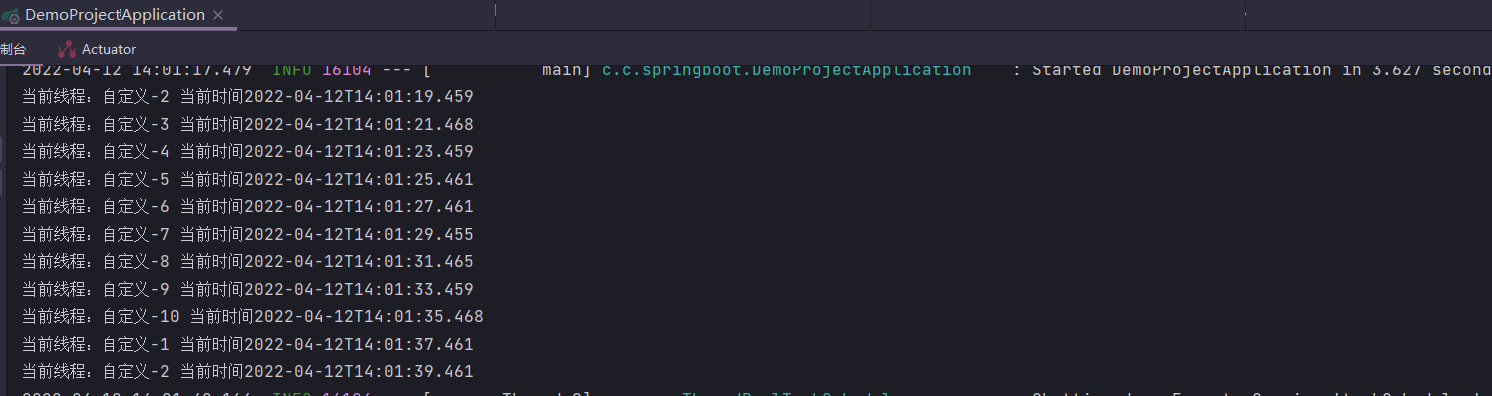1492x396 pixels.
Task: Click the INFO level text in startup log
Action: [x=292, y=70]
